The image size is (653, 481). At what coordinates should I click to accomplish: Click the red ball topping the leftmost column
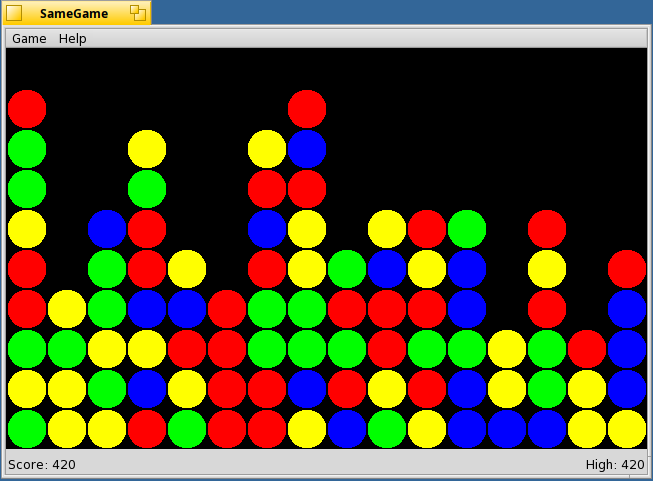(27, 109)
